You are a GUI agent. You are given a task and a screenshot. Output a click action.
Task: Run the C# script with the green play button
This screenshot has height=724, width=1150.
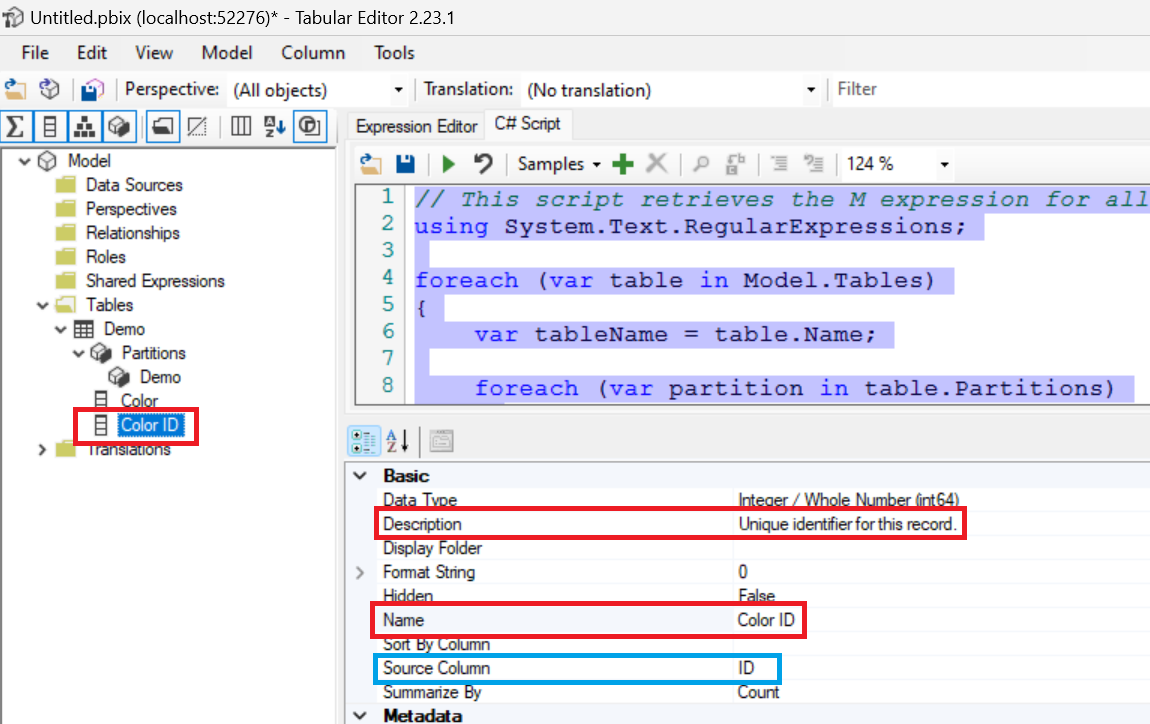pyautogui.click(x=448, y=164)
